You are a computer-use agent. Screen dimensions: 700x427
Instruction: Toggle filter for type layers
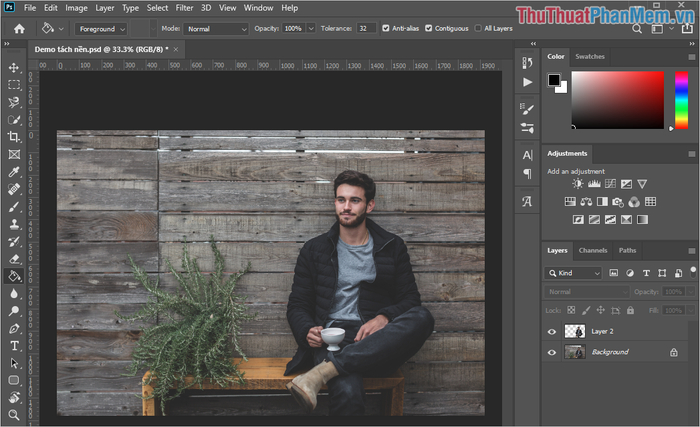(646, 273)
